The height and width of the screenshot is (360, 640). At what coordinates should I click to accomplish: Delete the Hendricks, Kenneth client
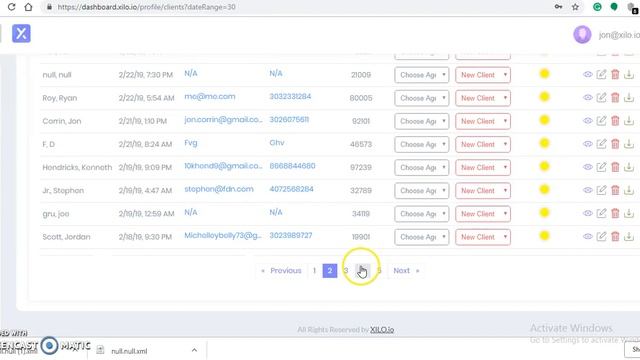615,167
